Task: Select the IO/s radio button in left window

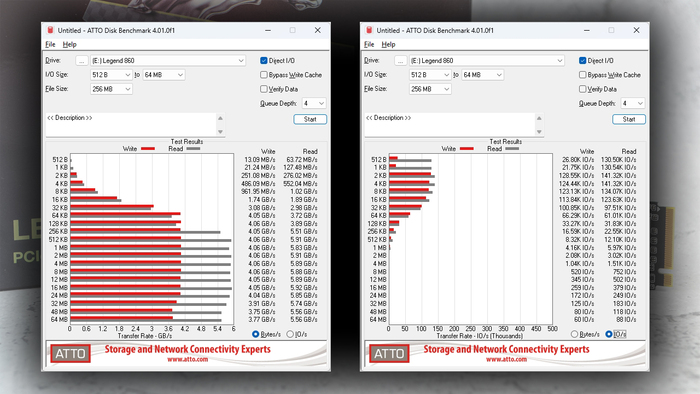Action: (x=290, y=334)
